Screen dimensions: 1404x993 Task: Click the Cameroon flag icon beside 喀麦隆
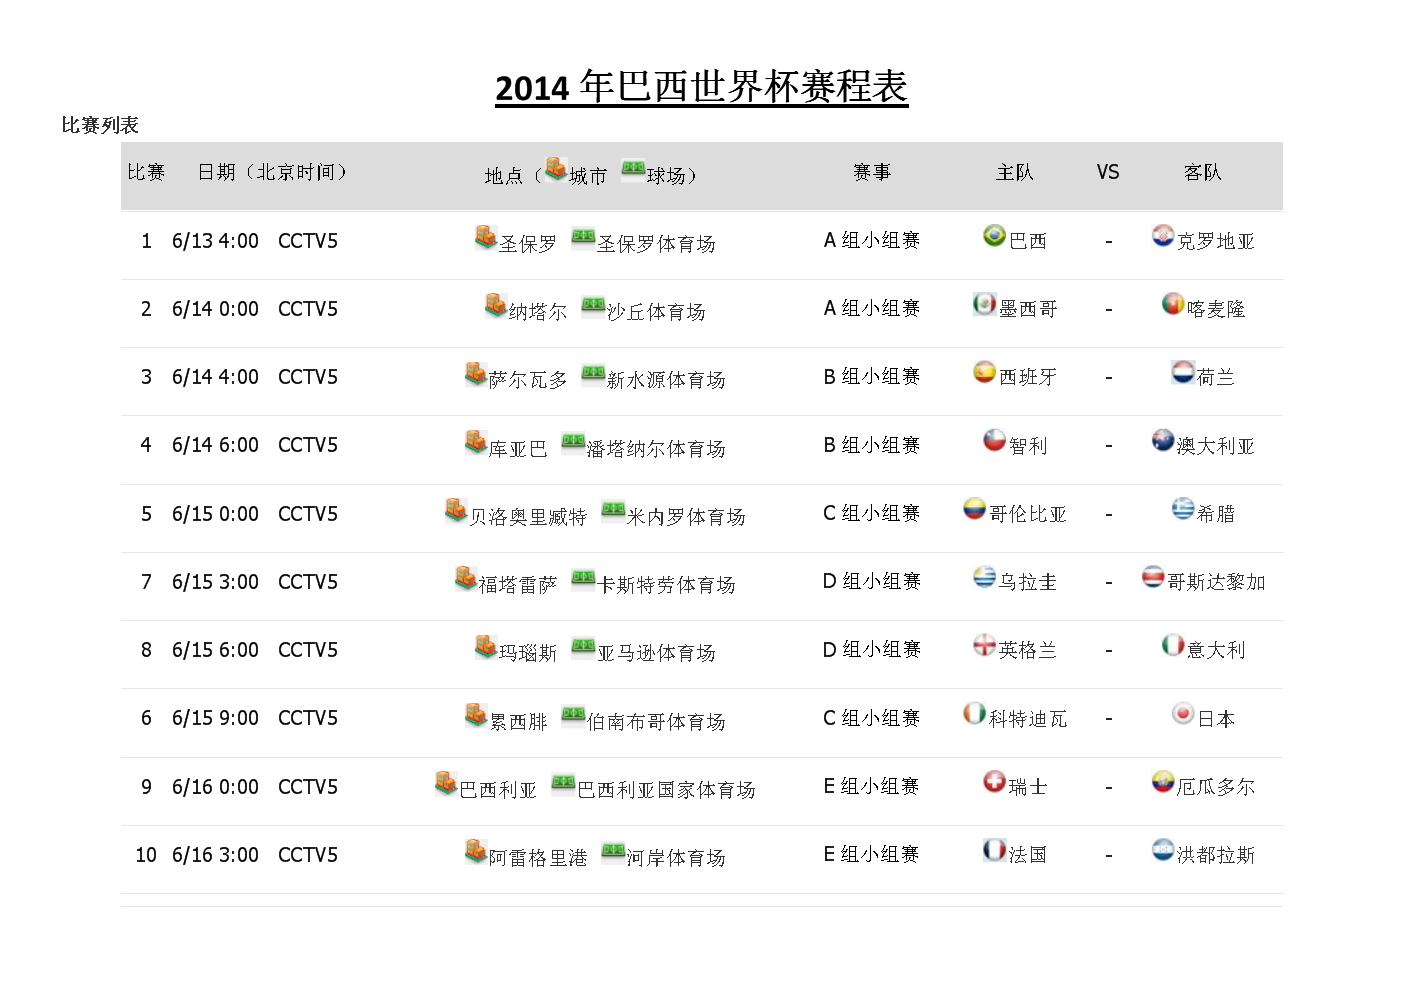[1172, 304]
